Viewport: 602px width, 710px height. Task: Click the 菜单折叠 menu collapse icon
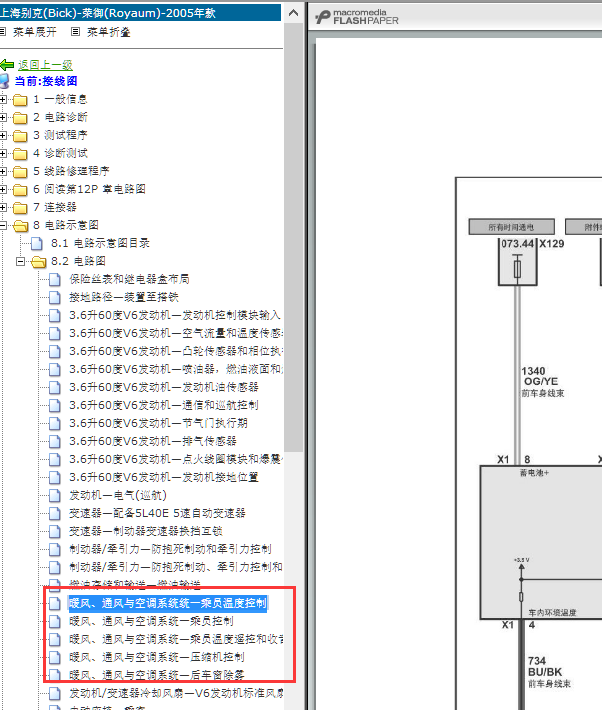[x=76, y=32]
